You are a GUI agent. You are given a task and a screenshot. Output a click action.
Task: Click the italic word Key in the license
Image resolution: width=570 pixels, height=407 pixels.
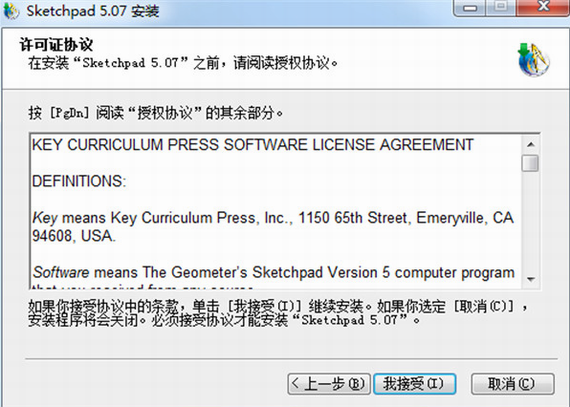click(x=45, y=218)
